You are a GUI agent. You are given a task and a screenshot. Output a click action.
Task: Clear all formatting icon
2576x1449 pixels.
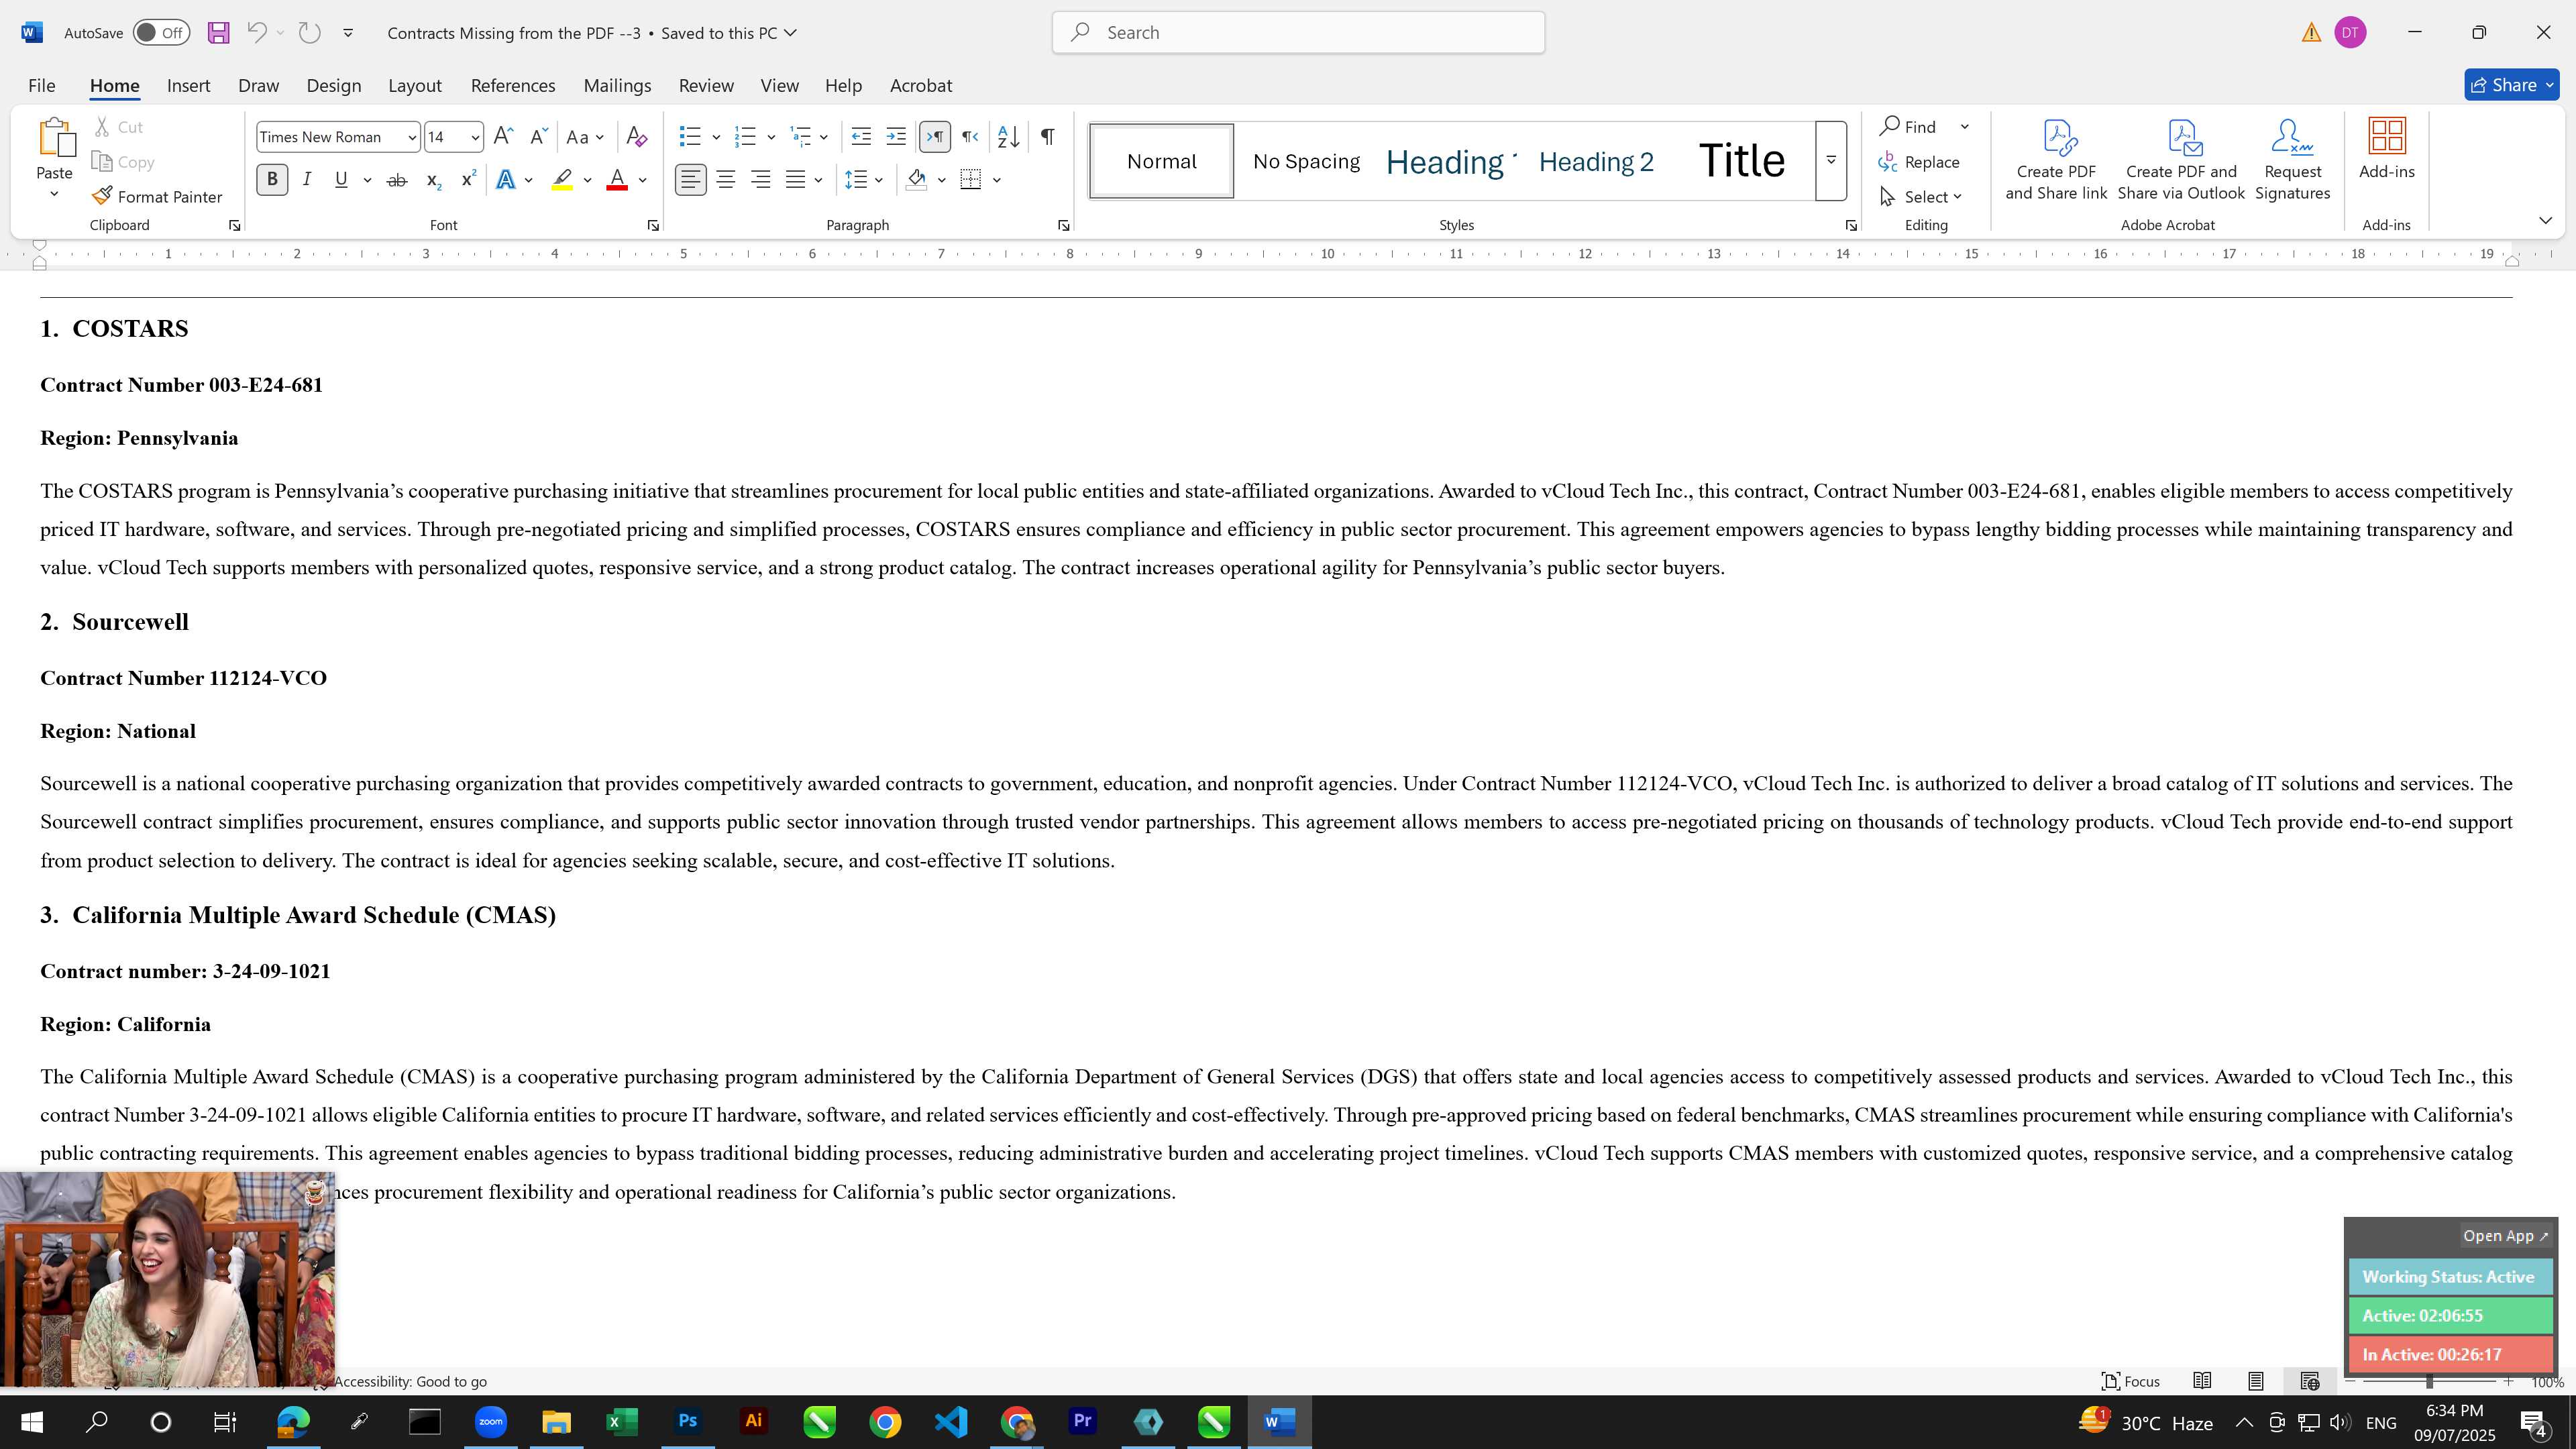tap(636, 137)
